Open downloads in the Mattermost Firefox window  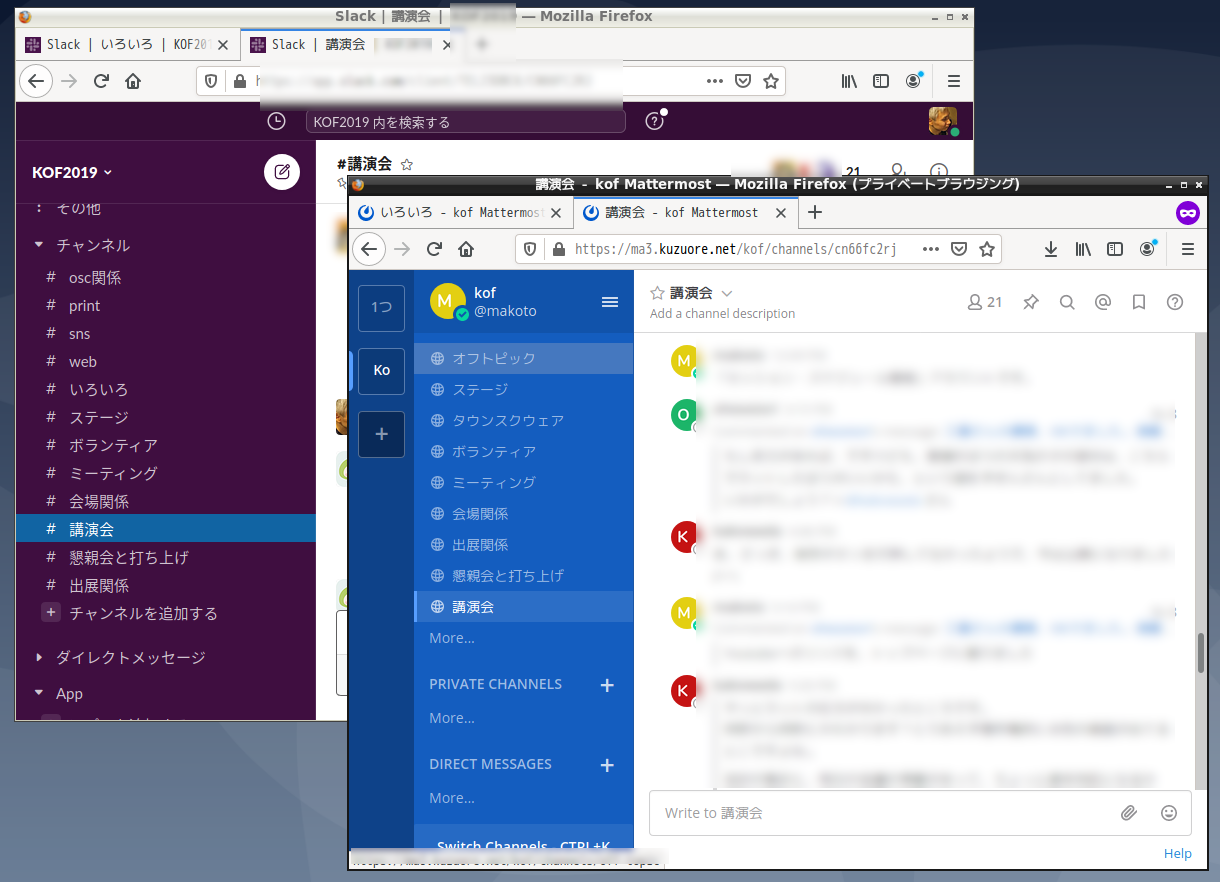coord(1051,249)
